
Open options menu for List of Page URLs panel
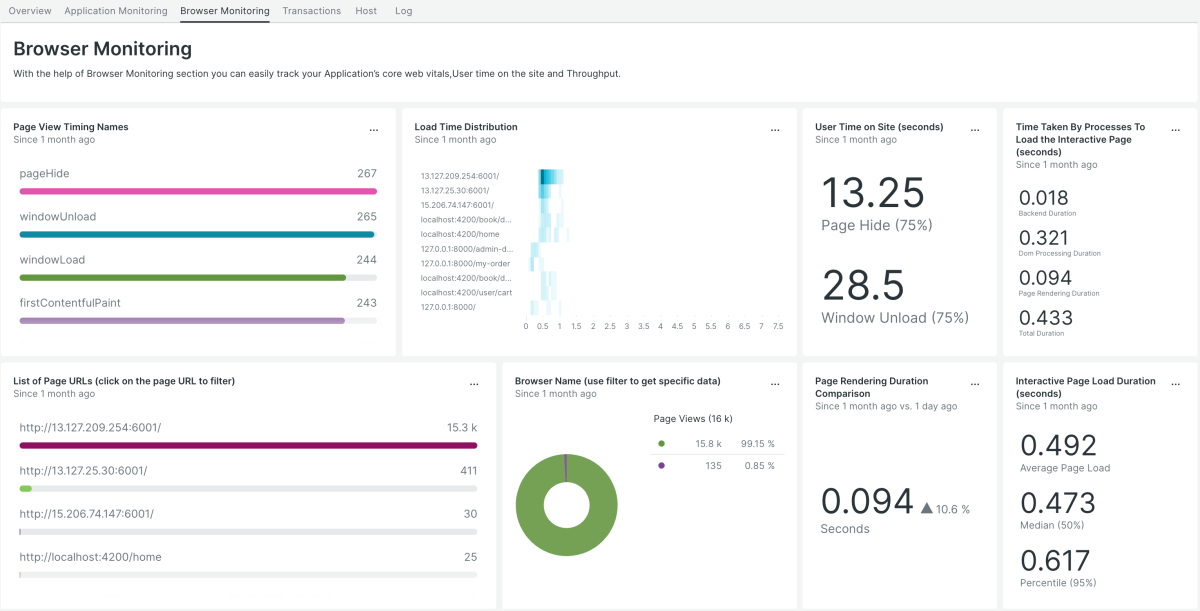pos(474,383)
